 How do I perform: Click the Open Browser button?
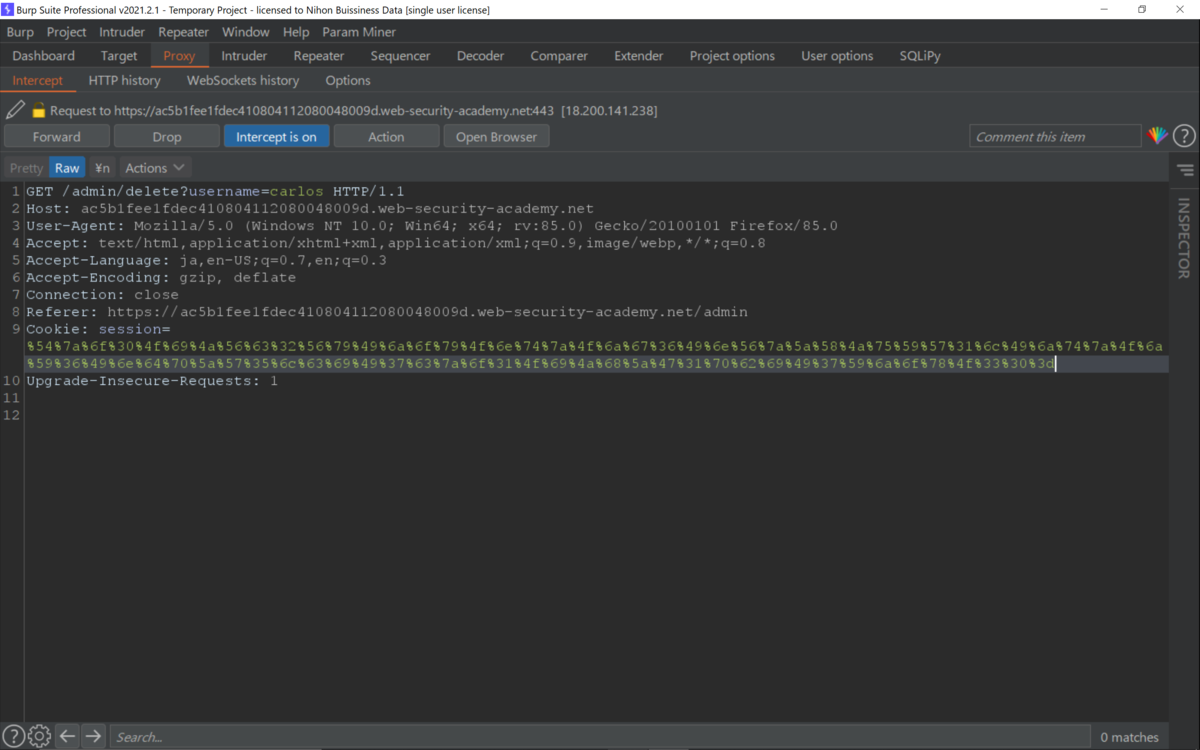coord(497,137)
